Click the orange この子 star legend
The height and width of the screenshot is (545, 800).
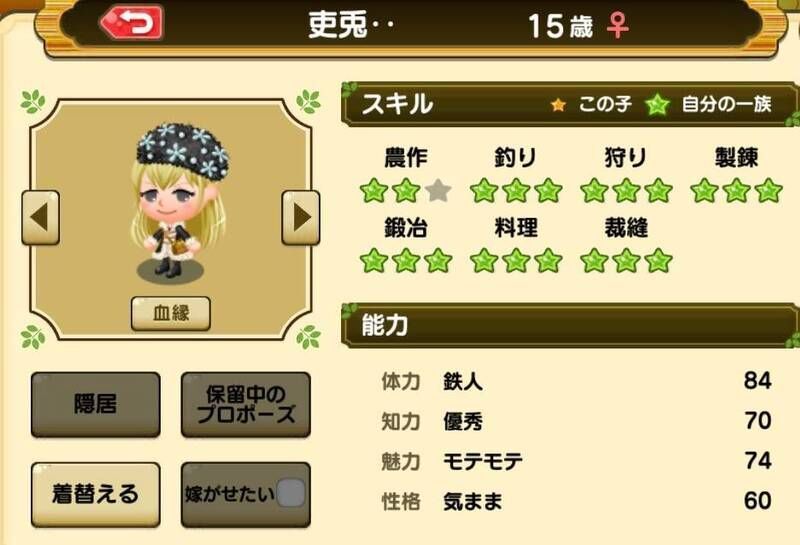(558, 105)
